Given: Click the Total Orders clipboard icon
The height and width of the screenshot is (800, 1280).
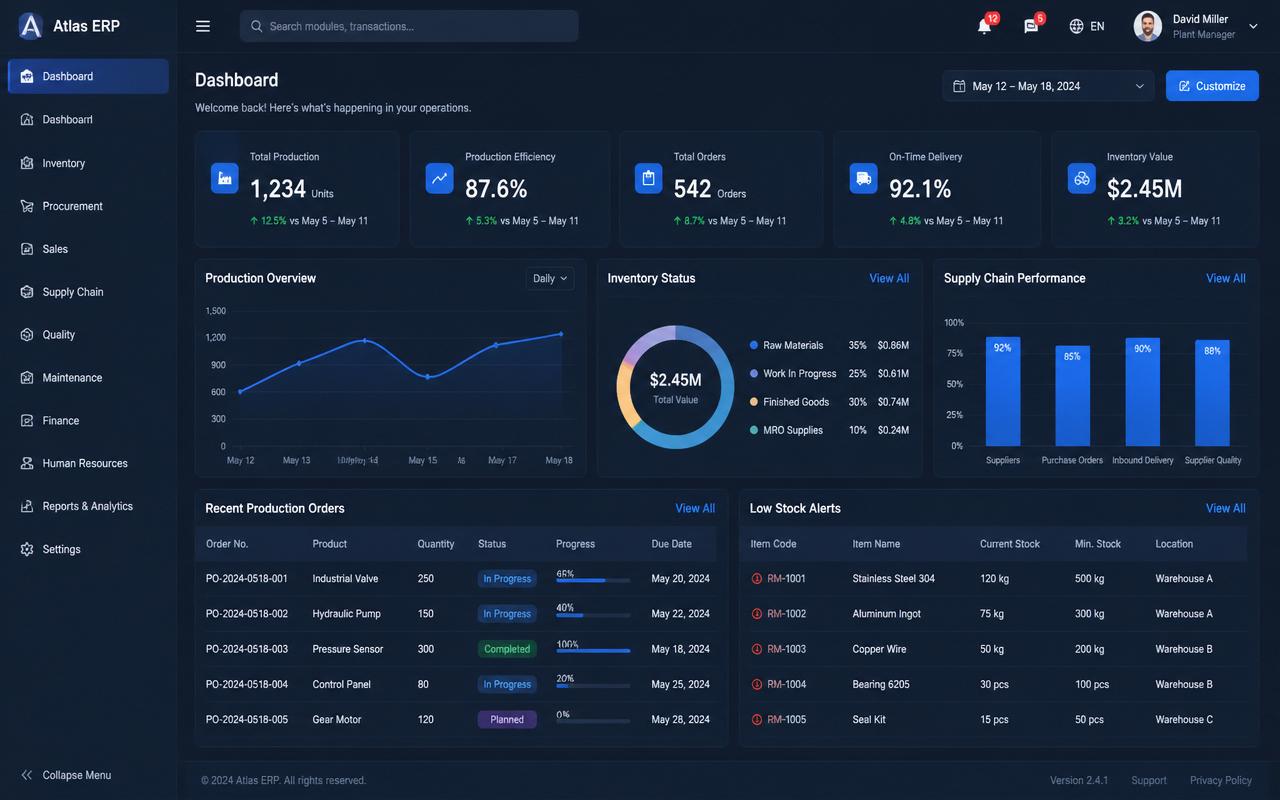Looking at the screenshot, I should [649, 178].
